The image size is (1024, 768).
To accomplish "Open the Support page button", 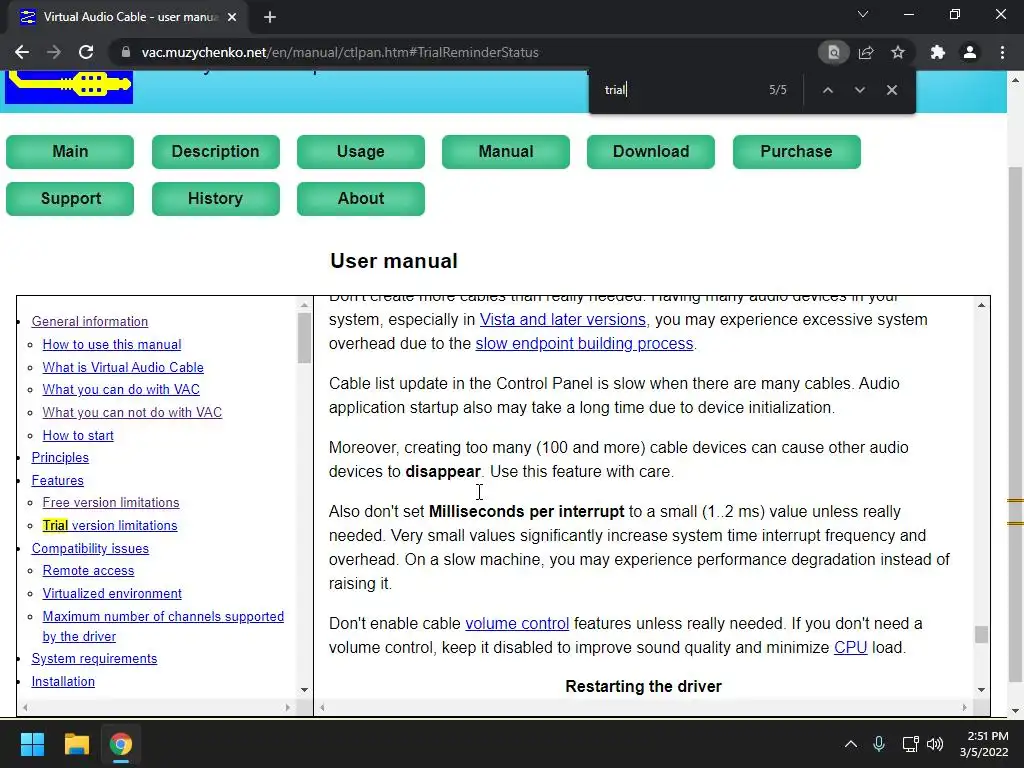I will coord(70,199).
